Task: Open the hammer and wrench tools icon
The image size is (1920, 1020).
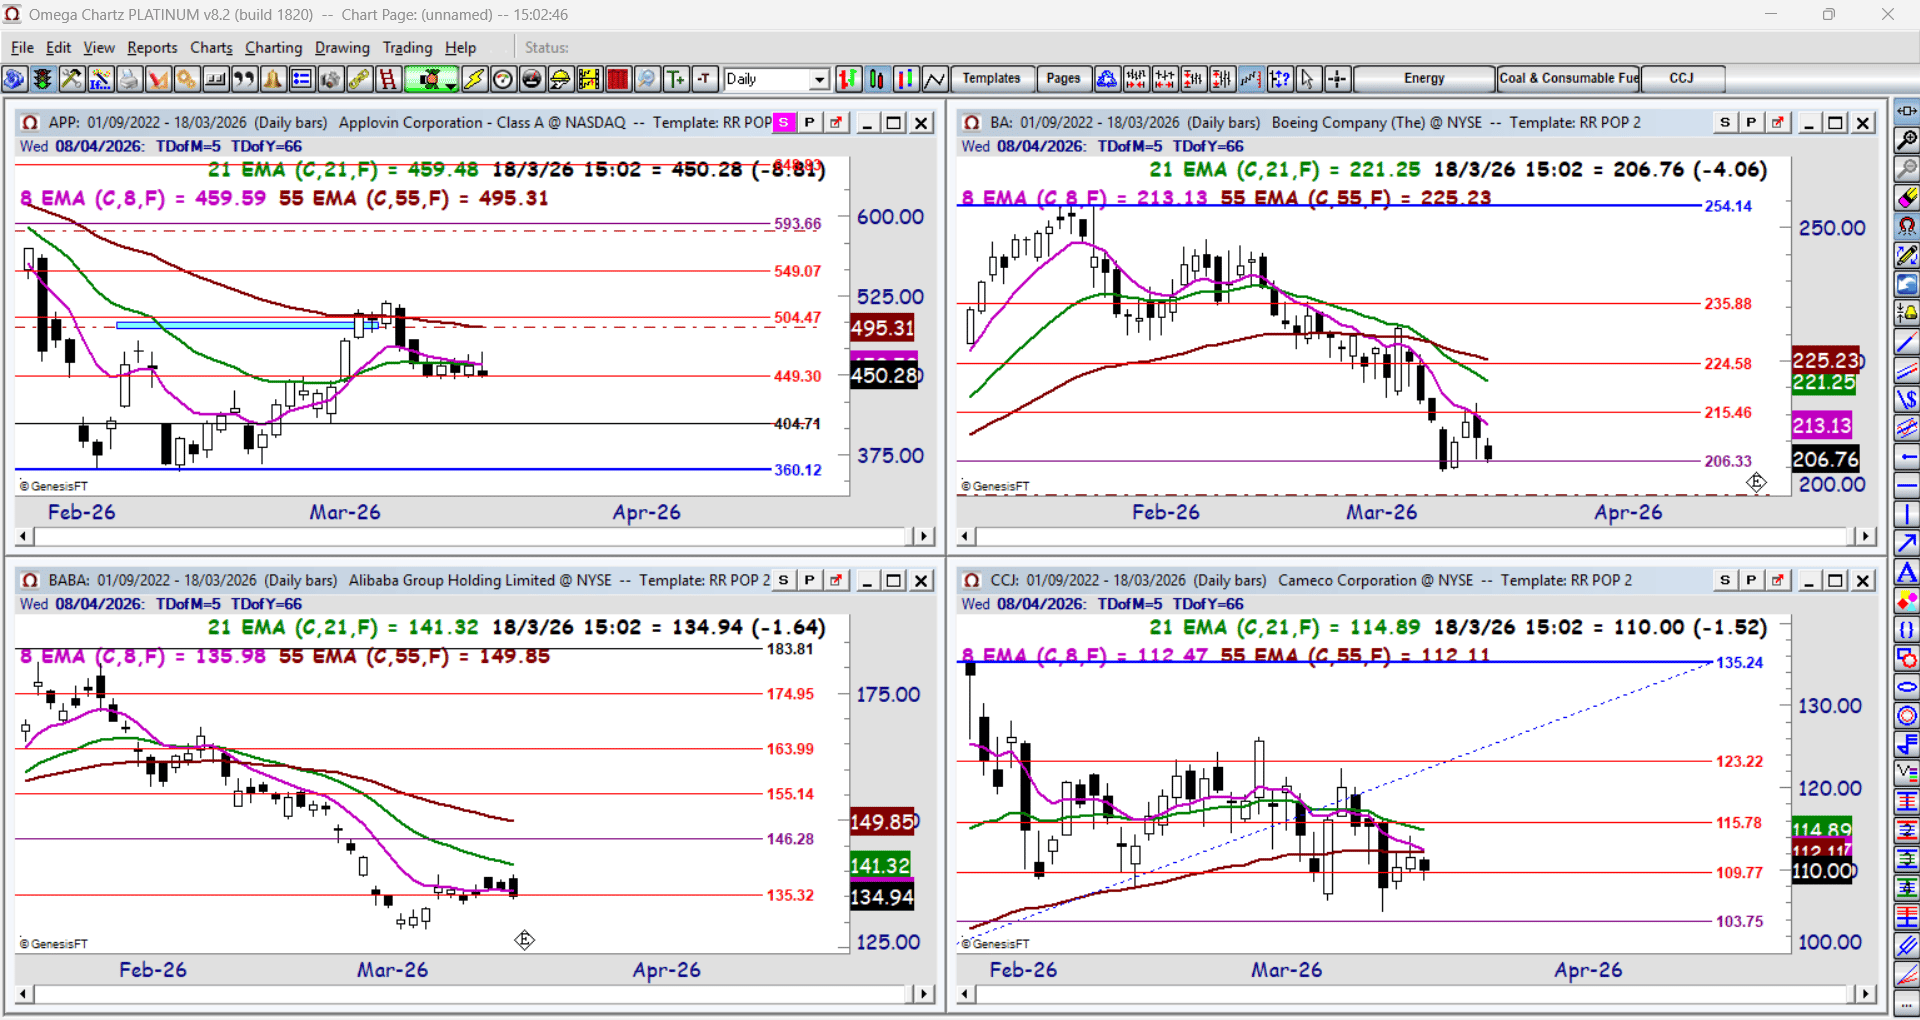Action: point(71,79)
